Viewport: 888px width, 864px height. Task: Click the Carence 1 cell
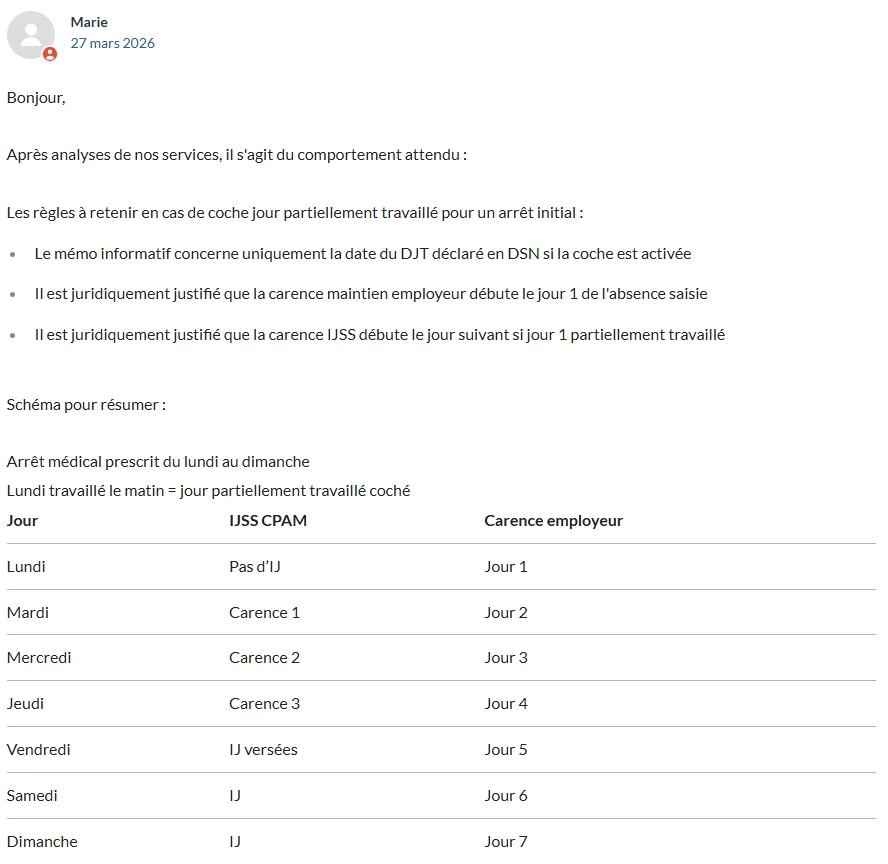264,612
